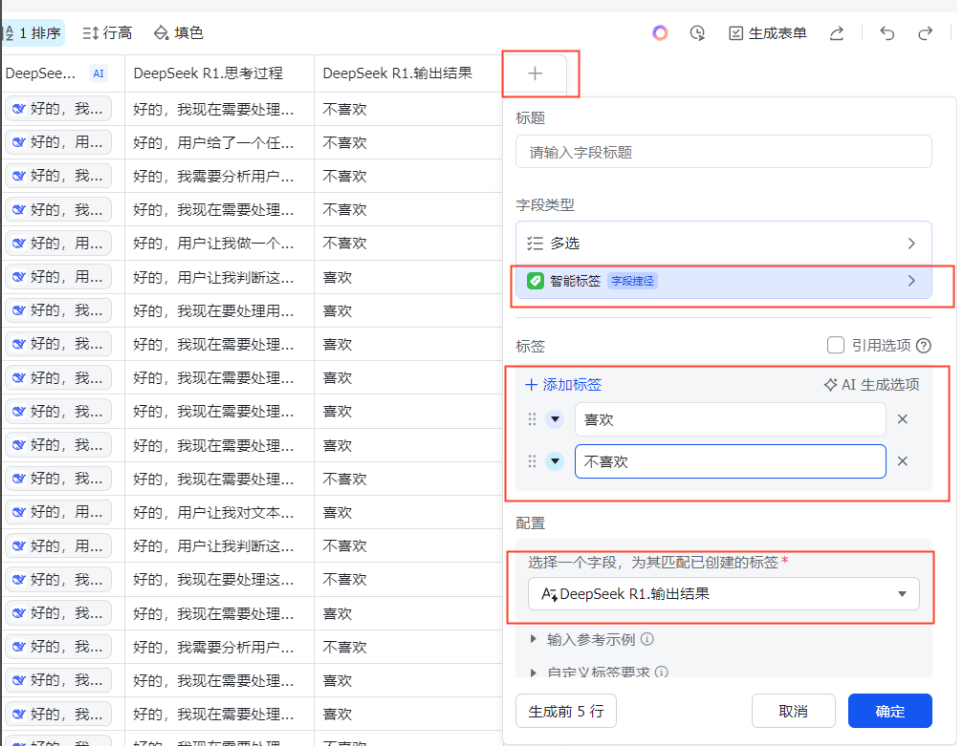Click the green 智能标签 tag icon
Viewport: 957px width, 746px height.
tap(535, 281)
